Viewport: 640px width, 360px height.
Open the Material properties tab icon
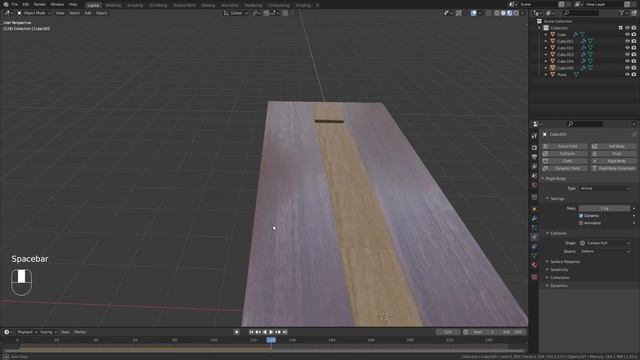(534, 265)
